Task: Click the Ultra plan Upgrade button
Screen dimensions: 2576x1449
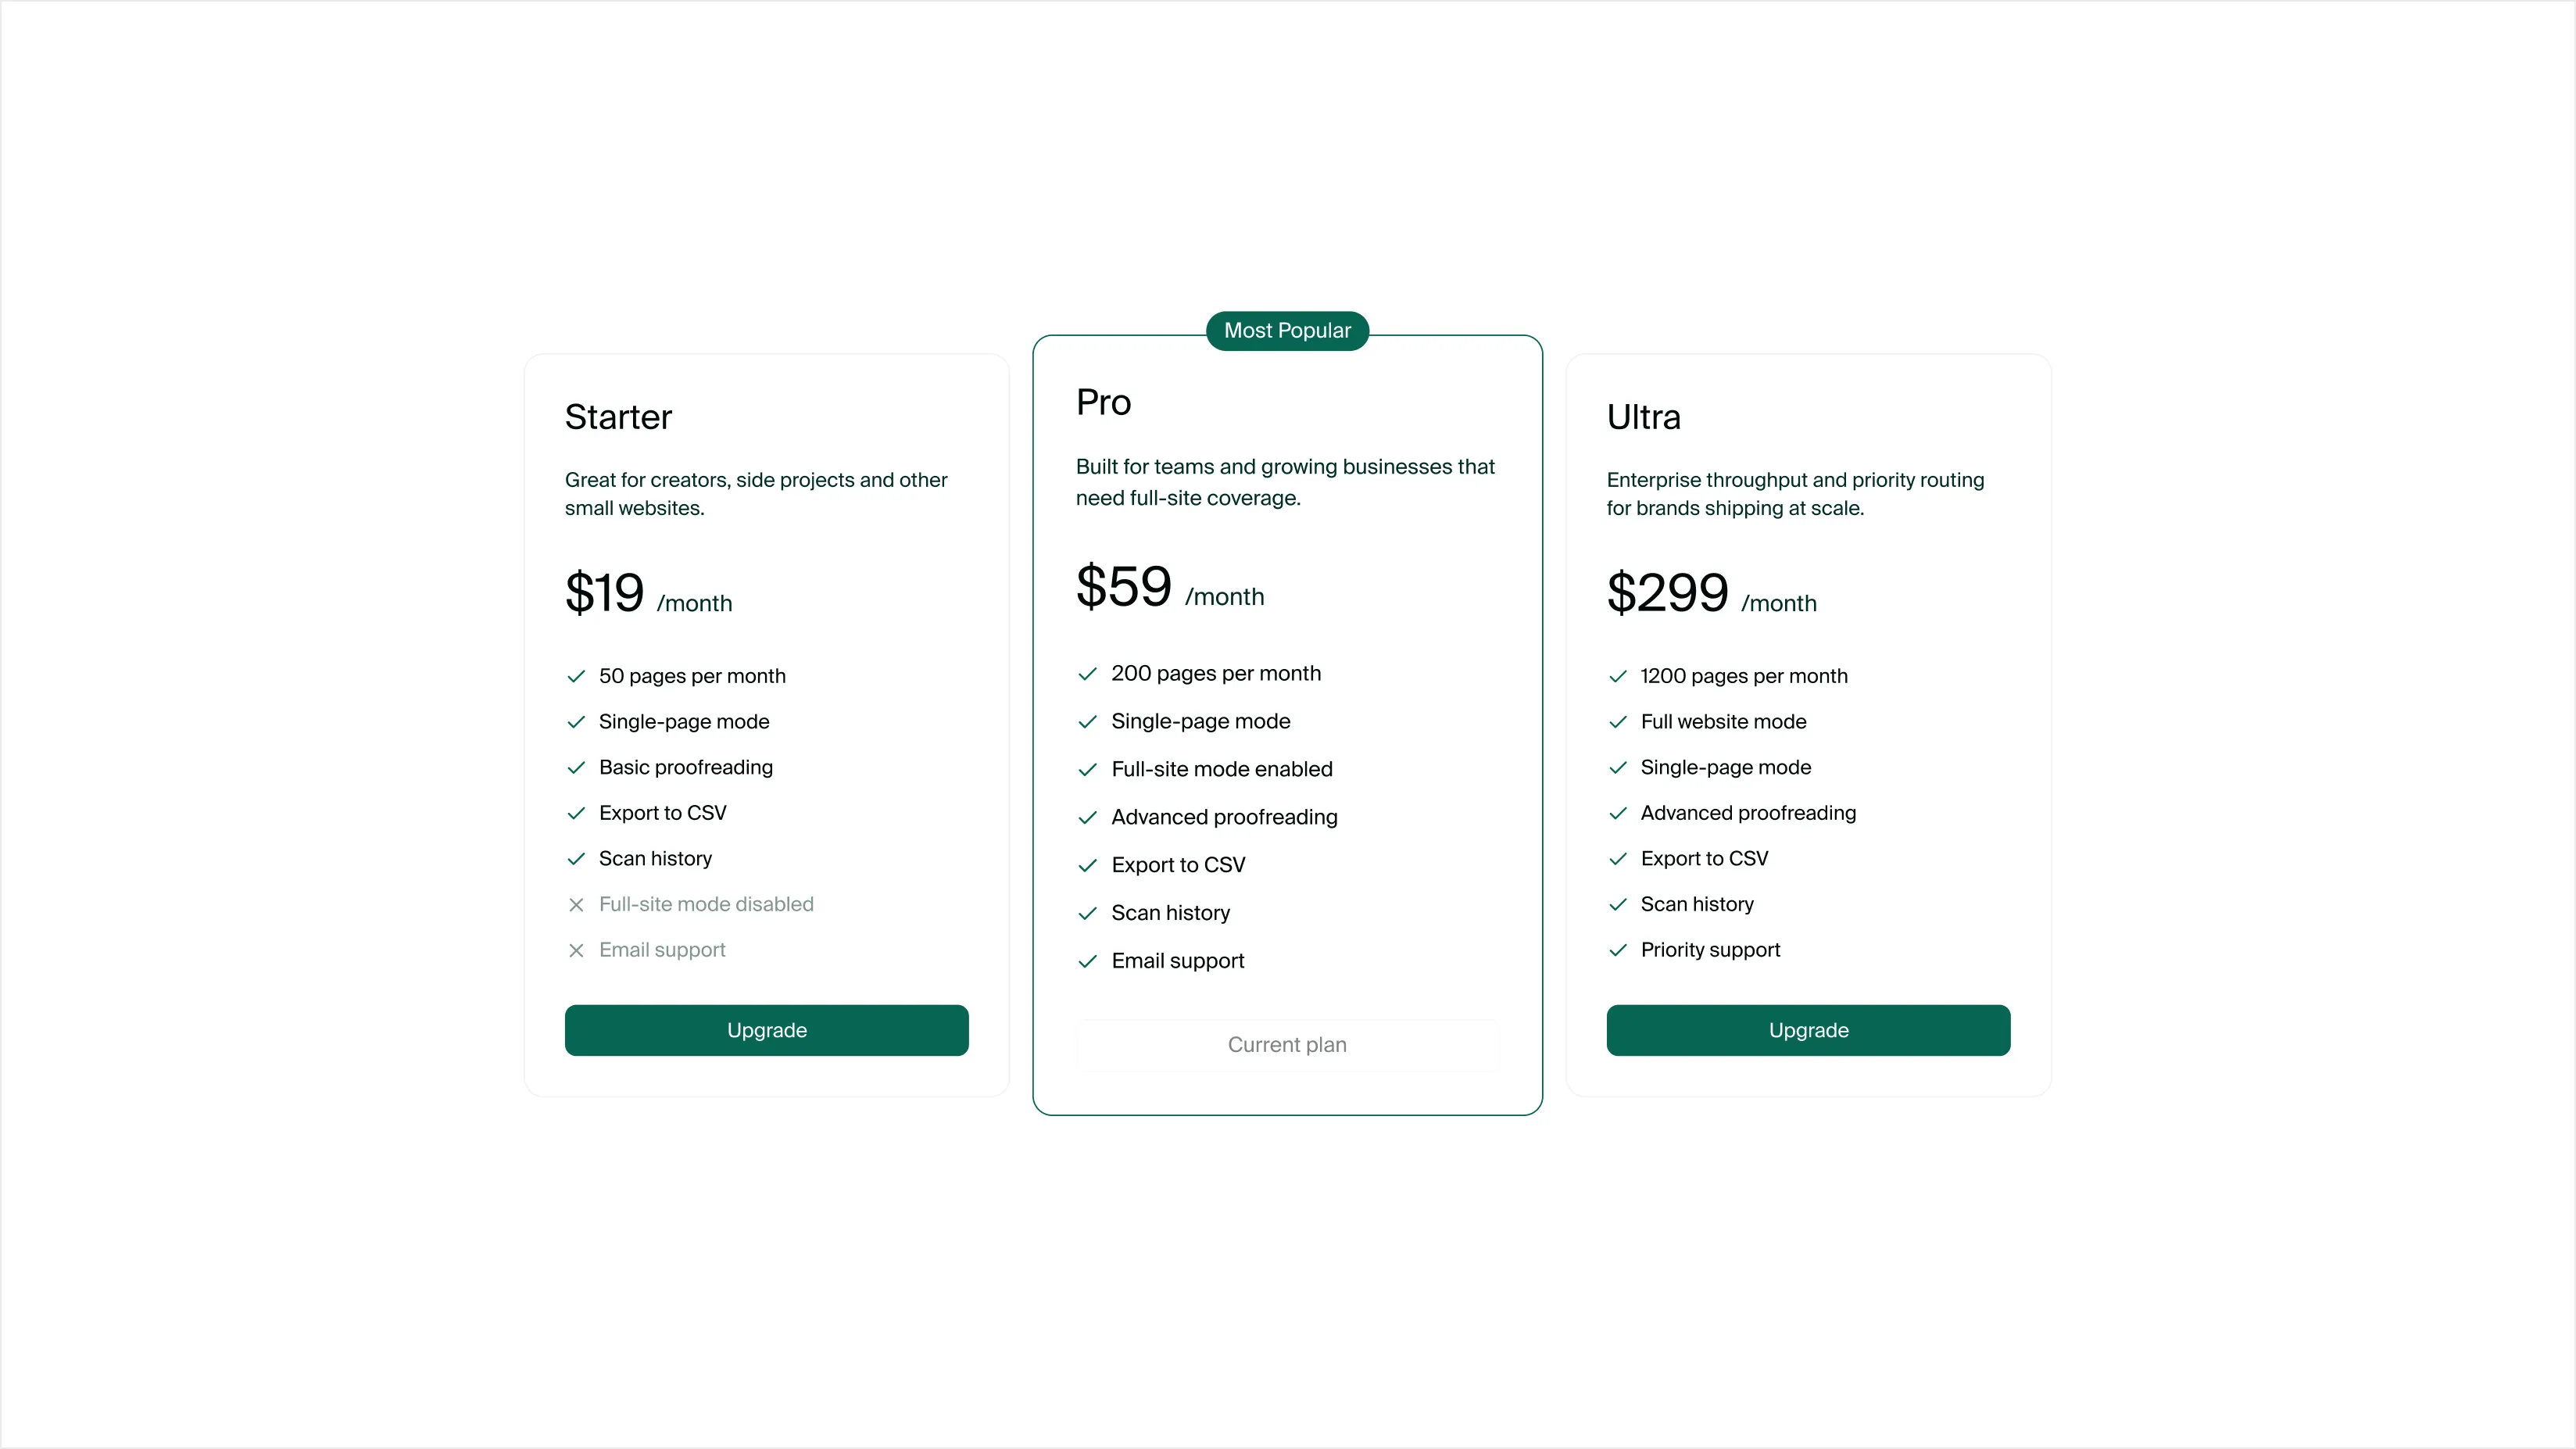Action: tap(1807, 1030)
